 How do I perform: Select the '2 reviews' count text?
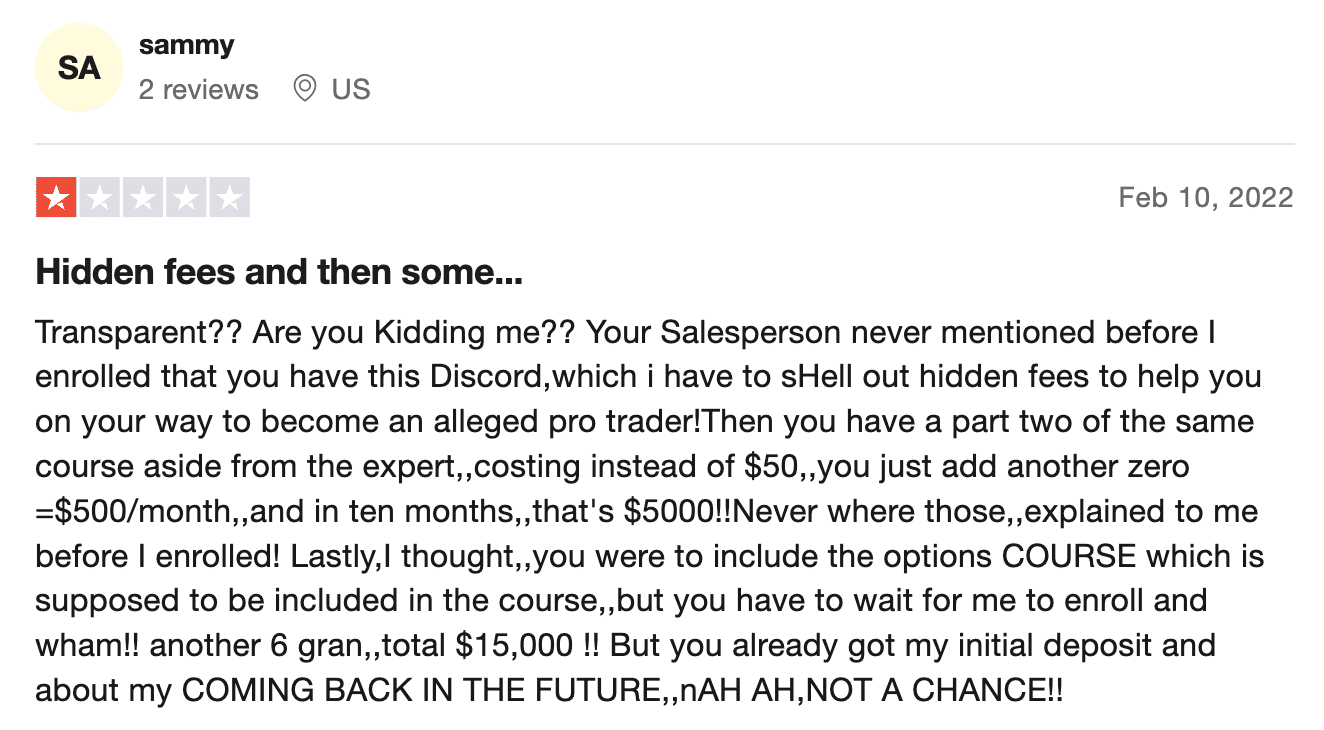198,90
